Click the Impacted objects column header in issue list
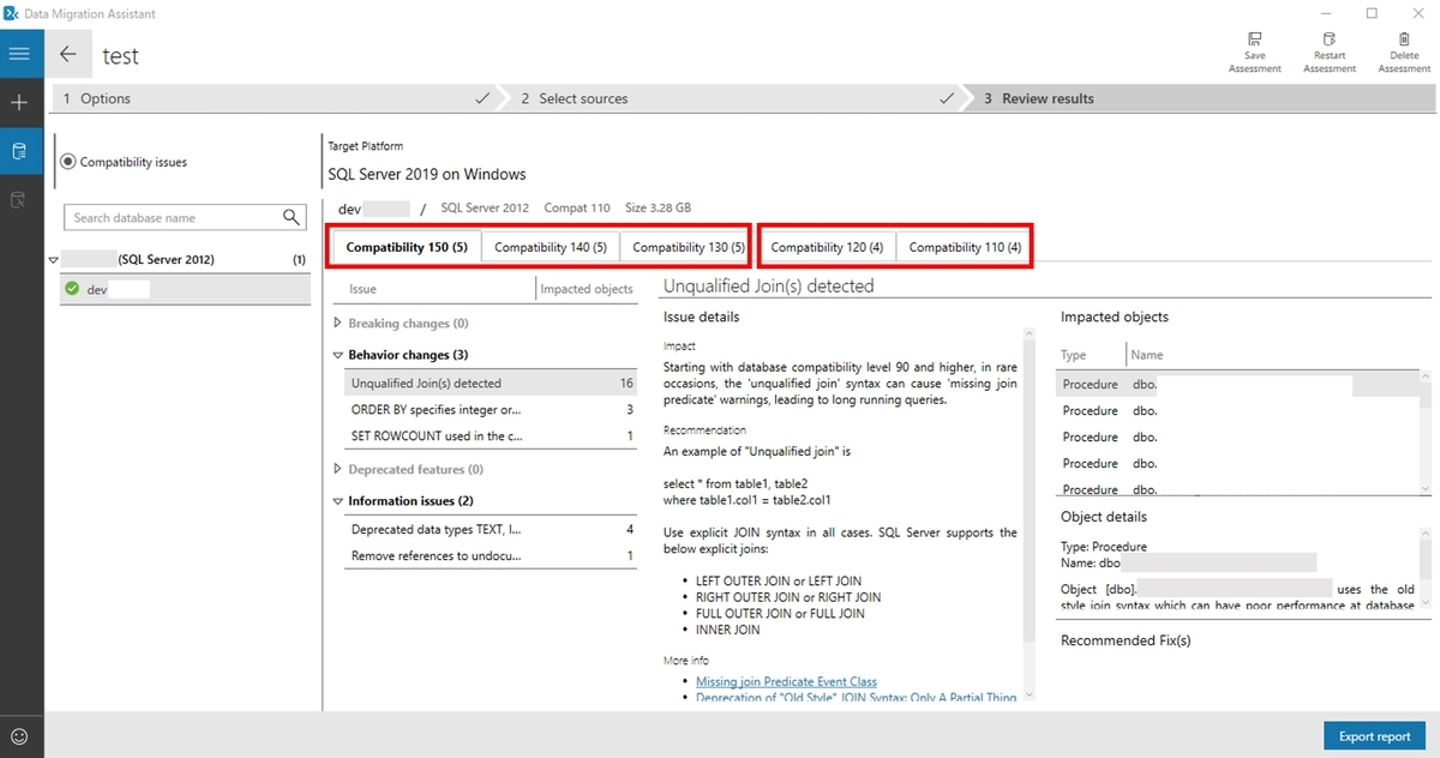Viewport: 1440px width, 758px height. pos(586,289)
